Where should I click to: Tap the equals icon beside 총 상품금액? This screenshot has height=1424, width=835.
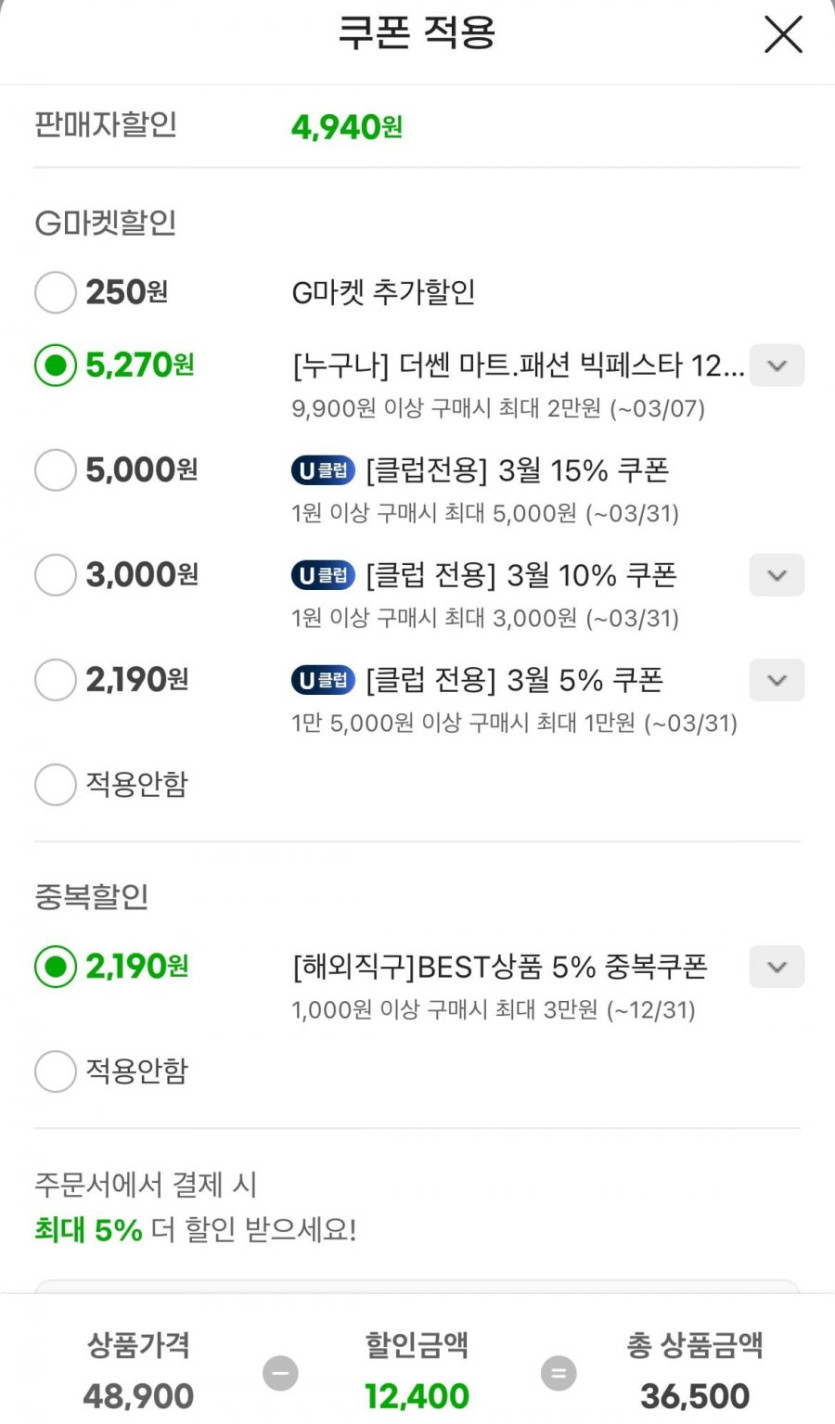tap(558, 1372)
